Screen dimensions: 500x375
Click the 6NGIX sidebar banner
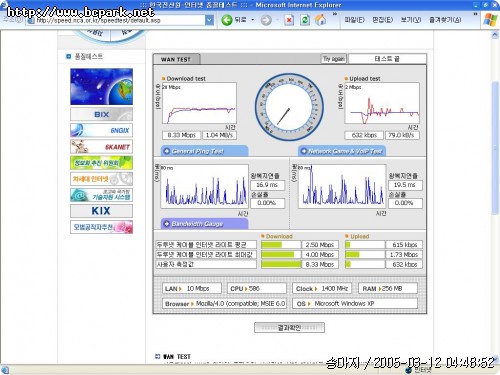[x=101, y=130]
